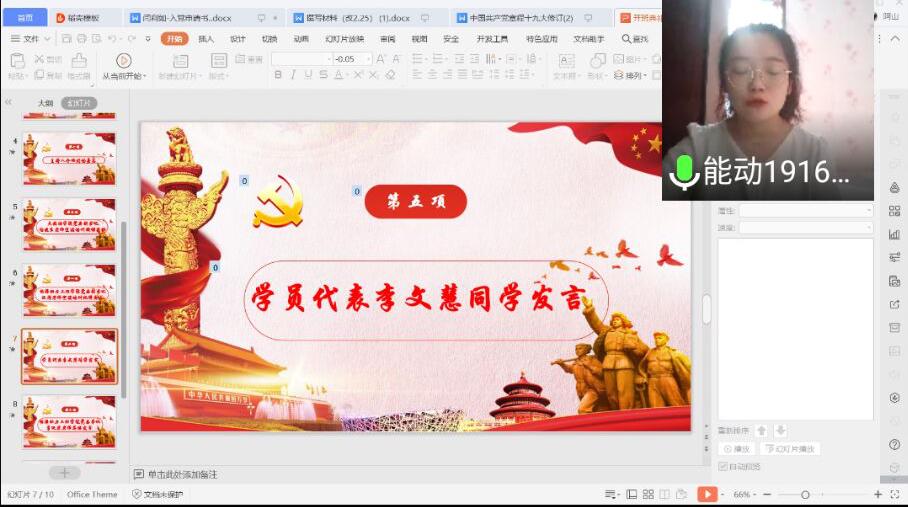Fit slide to window icon
The image size is (908, 507).
click(895, 494)
